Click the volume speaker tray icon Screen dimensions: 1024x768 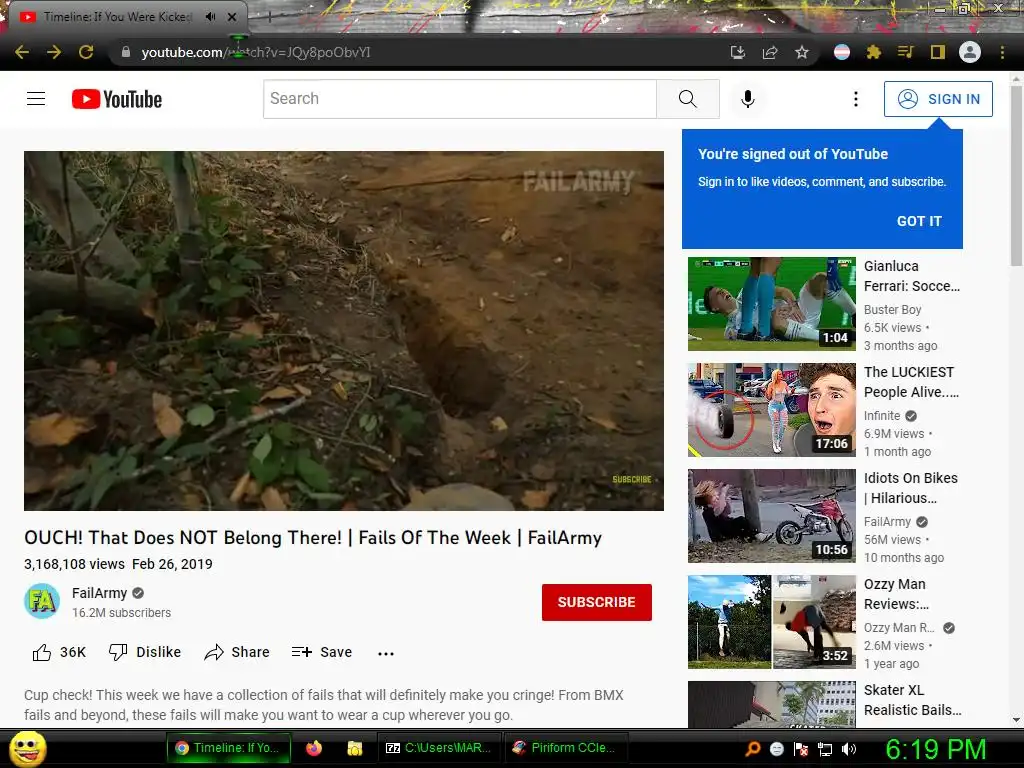849,749
